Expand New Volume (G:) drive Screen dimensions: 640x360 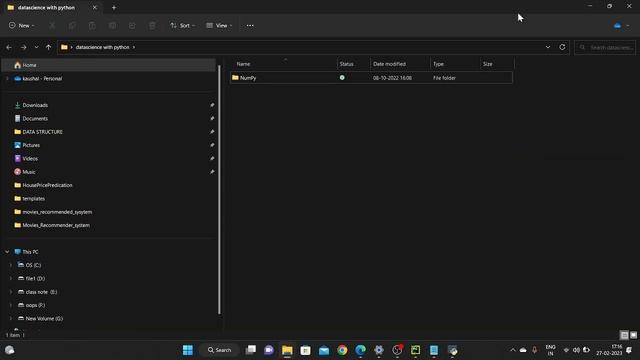click(11, 318)
